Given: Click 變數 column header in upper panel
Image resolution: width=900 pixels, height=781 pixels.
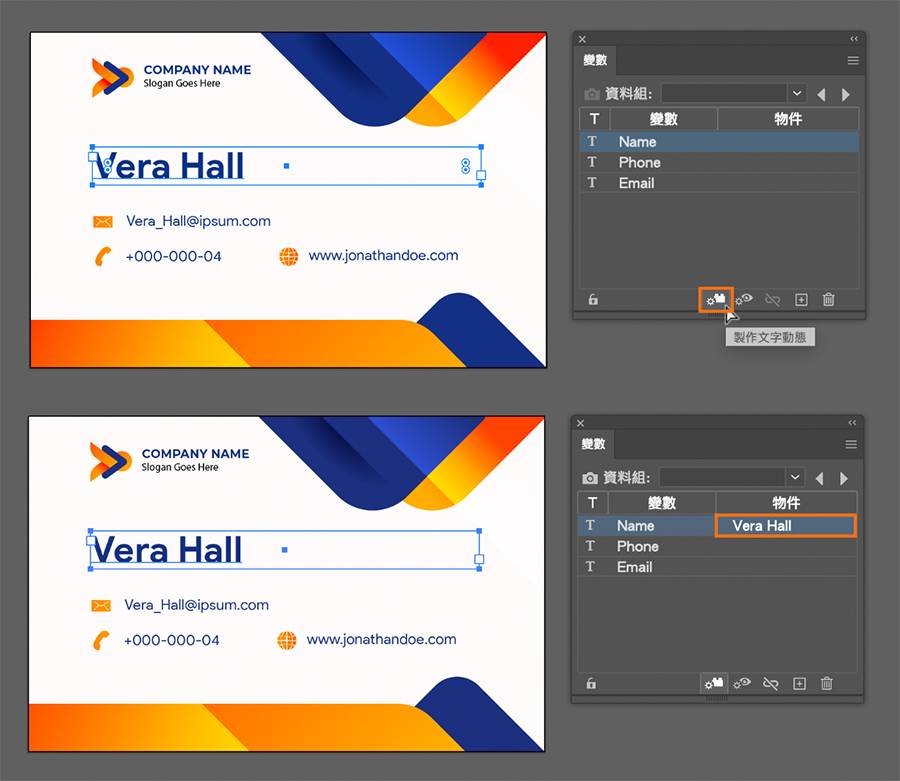Looking at the screenshot, I should pyautogui.click(x=664, y=119).
